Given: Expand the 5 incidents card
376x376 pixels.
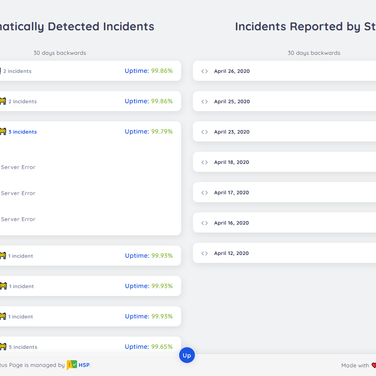Looking at the screenshot, I should coord(90,346).
